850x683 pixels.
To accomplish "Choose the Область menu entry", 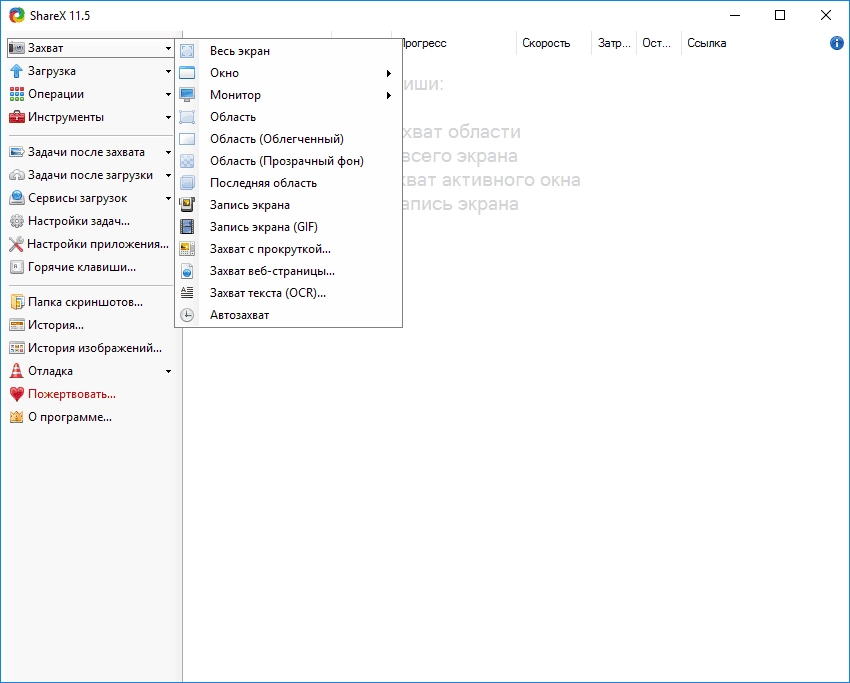I will (x=288, y=117).
